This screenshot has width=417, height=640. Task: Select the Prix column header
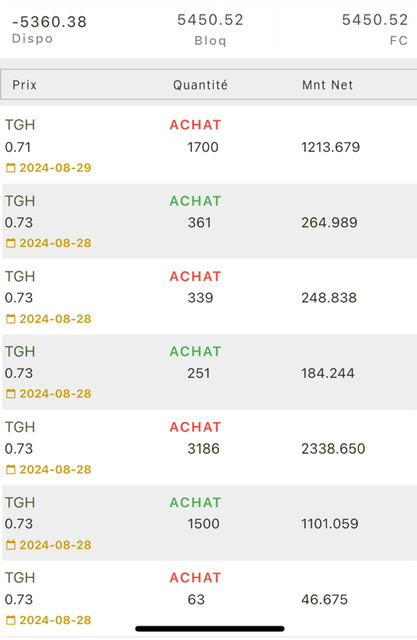[24, 85]
